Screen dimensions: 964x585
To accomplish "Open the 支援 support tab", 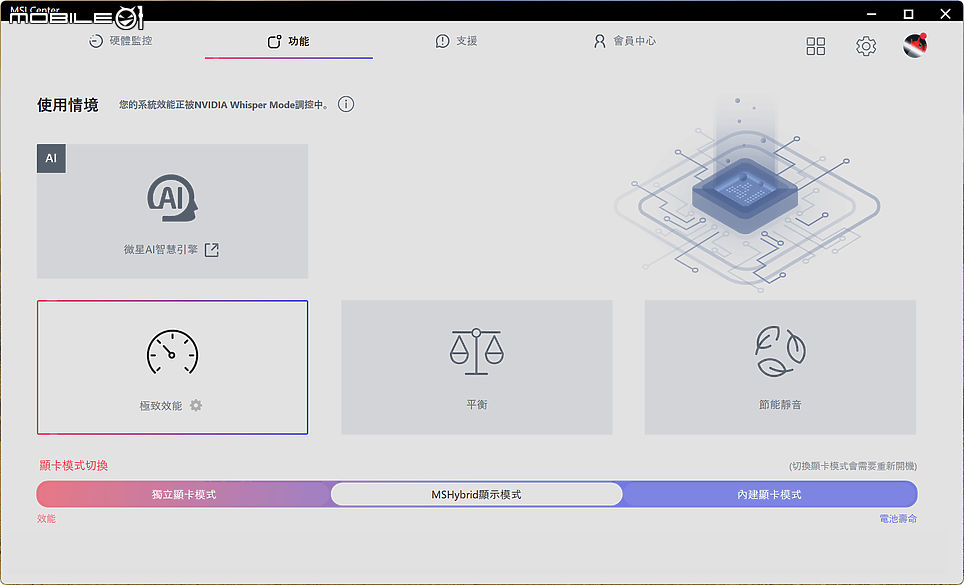I will click(456, 41).
